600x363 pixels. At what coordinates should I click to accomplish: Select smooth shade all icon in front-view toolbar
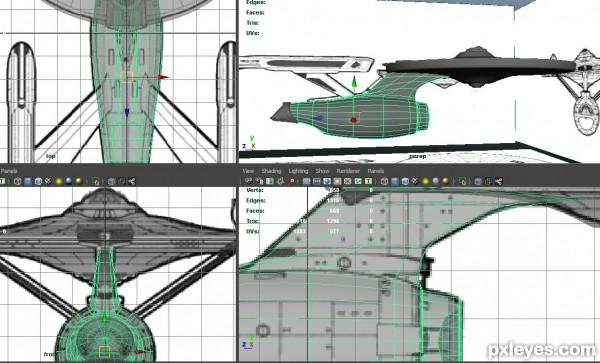coord(28,181)
